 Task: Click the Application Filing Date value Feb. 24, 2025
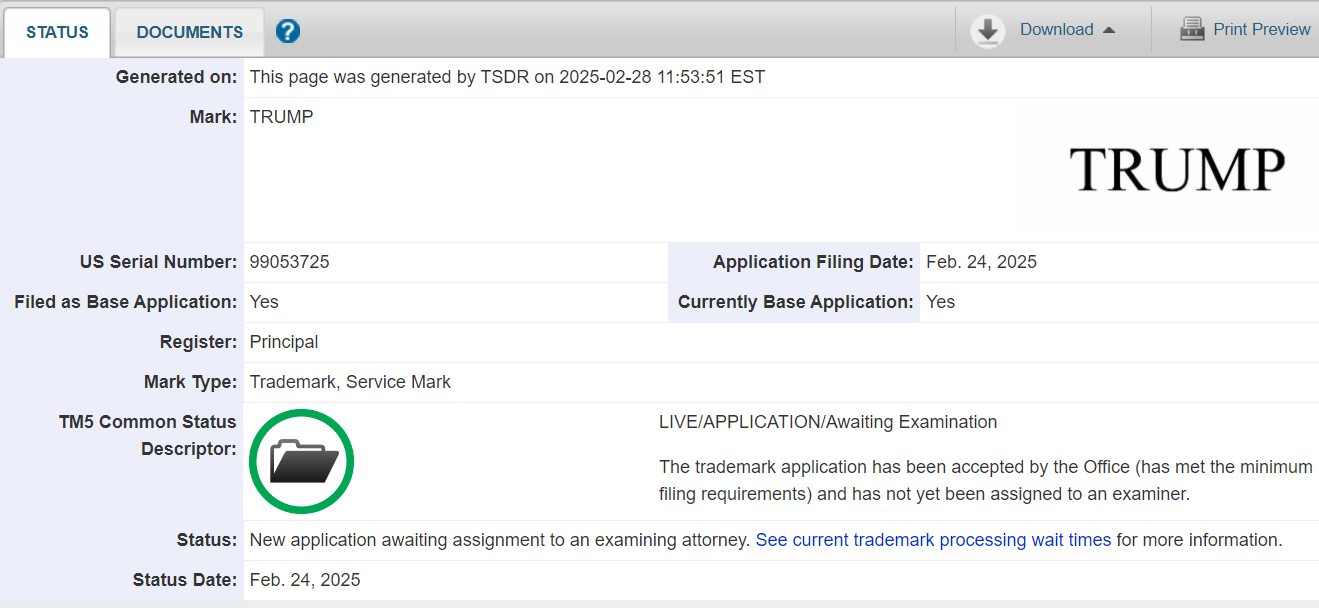[x=981, y=262]
